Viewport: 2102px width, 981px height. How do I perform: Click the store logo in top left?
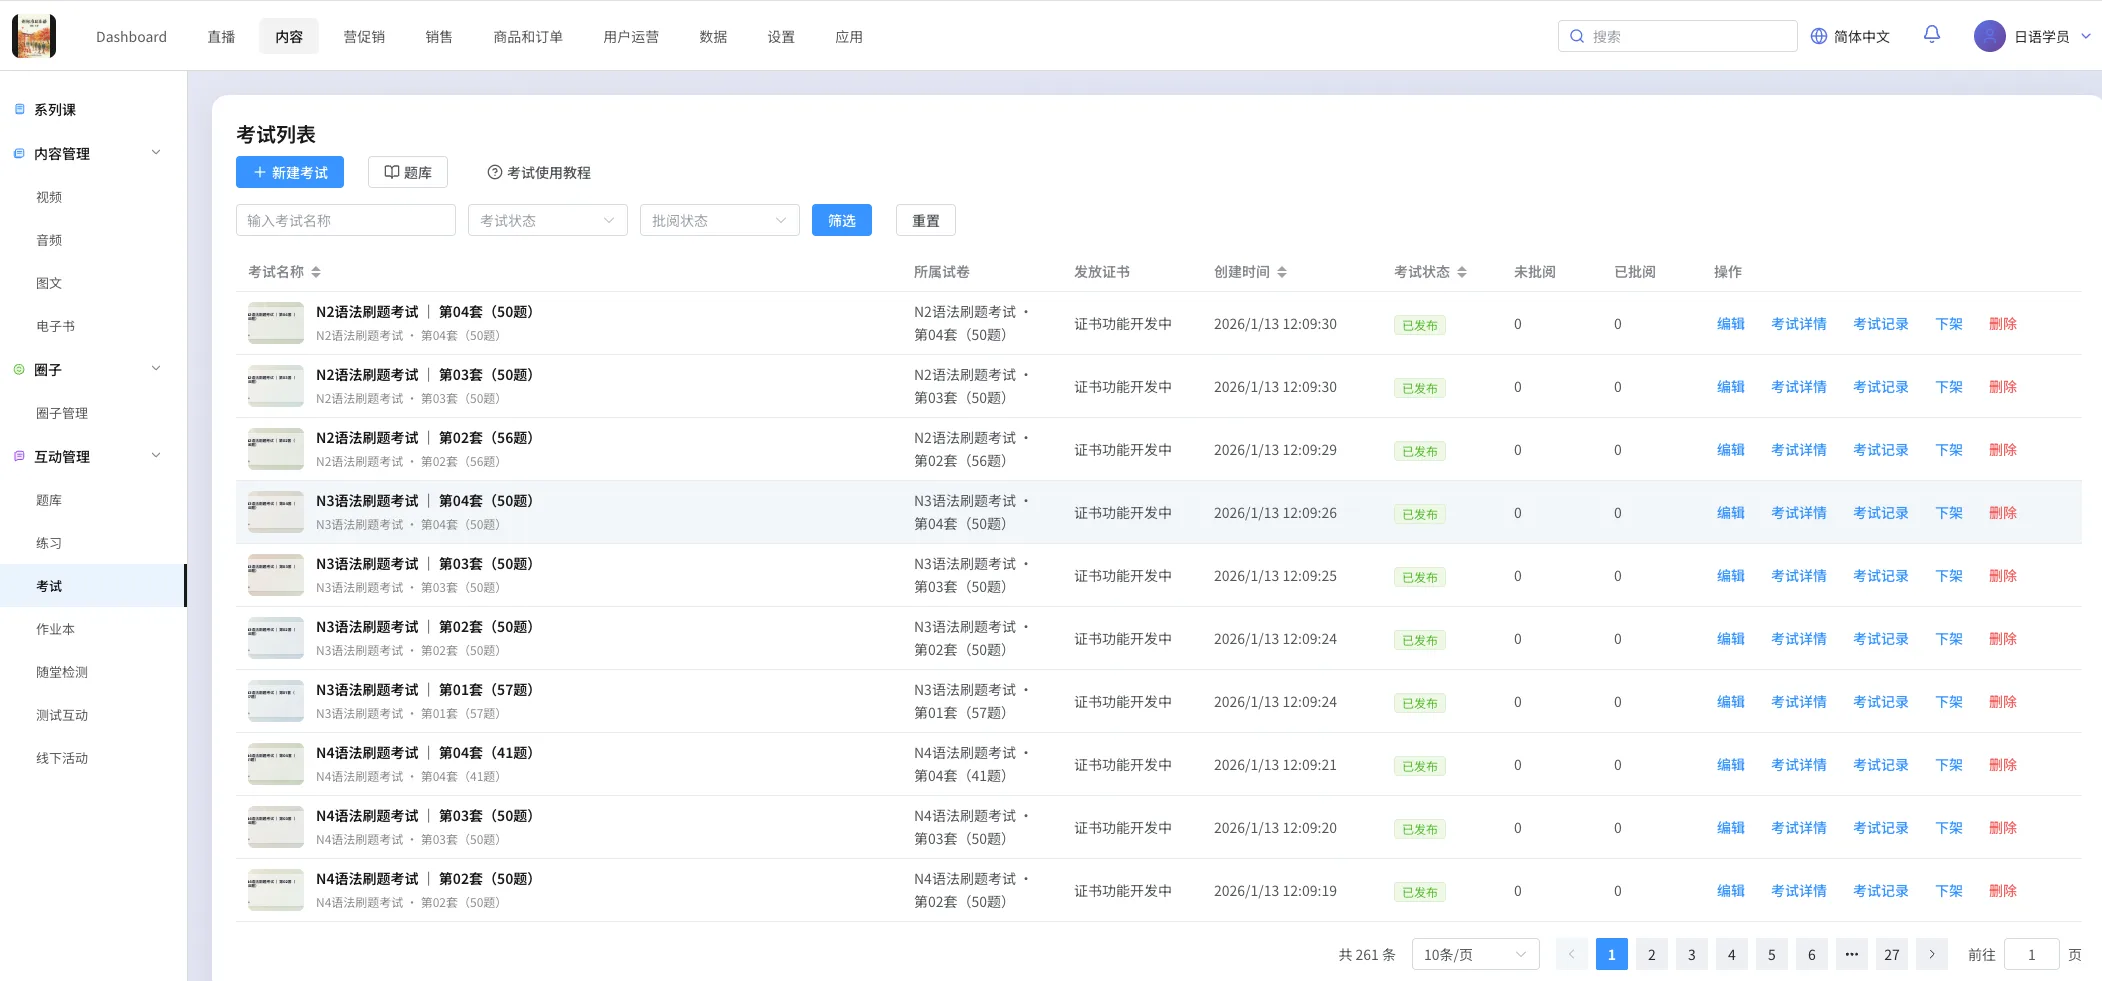pos(34,36)
